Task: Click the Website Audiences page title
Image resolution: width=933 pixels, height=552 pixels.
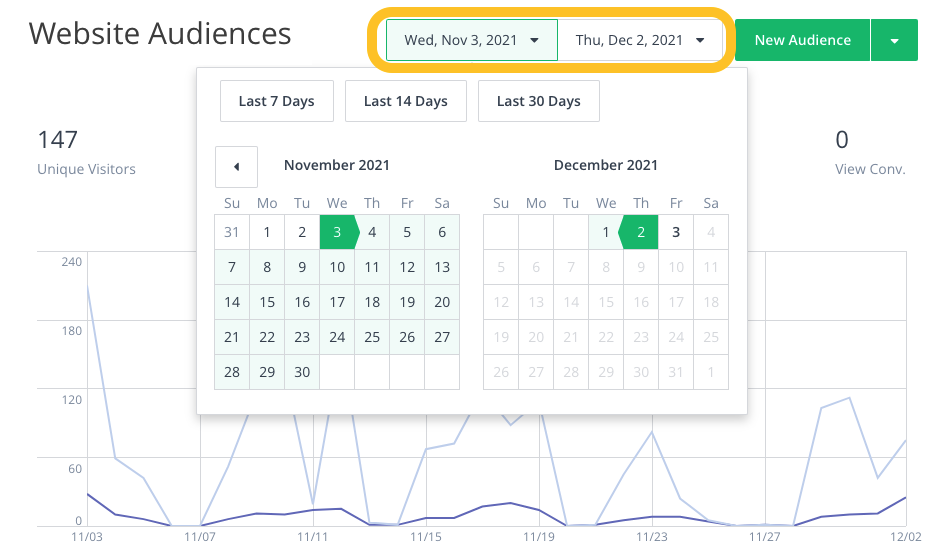Action: pos(160,33)
